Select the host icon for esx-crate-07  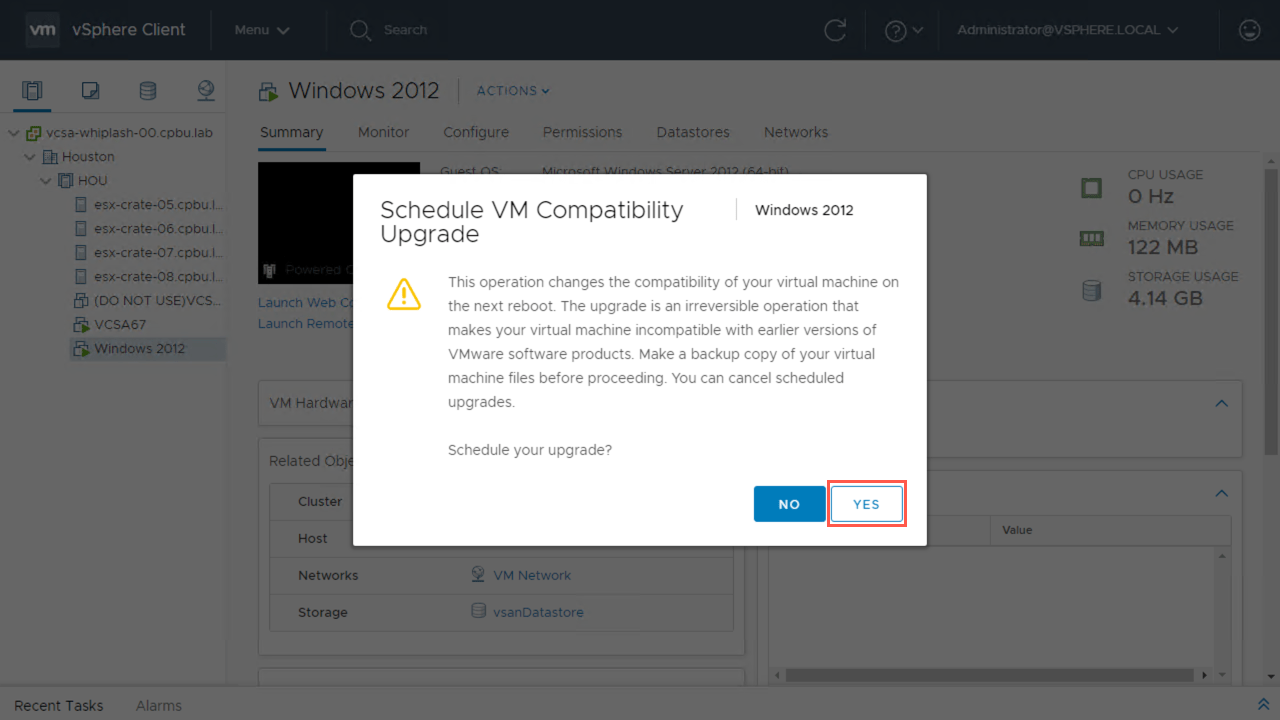[x=82, y=253]
